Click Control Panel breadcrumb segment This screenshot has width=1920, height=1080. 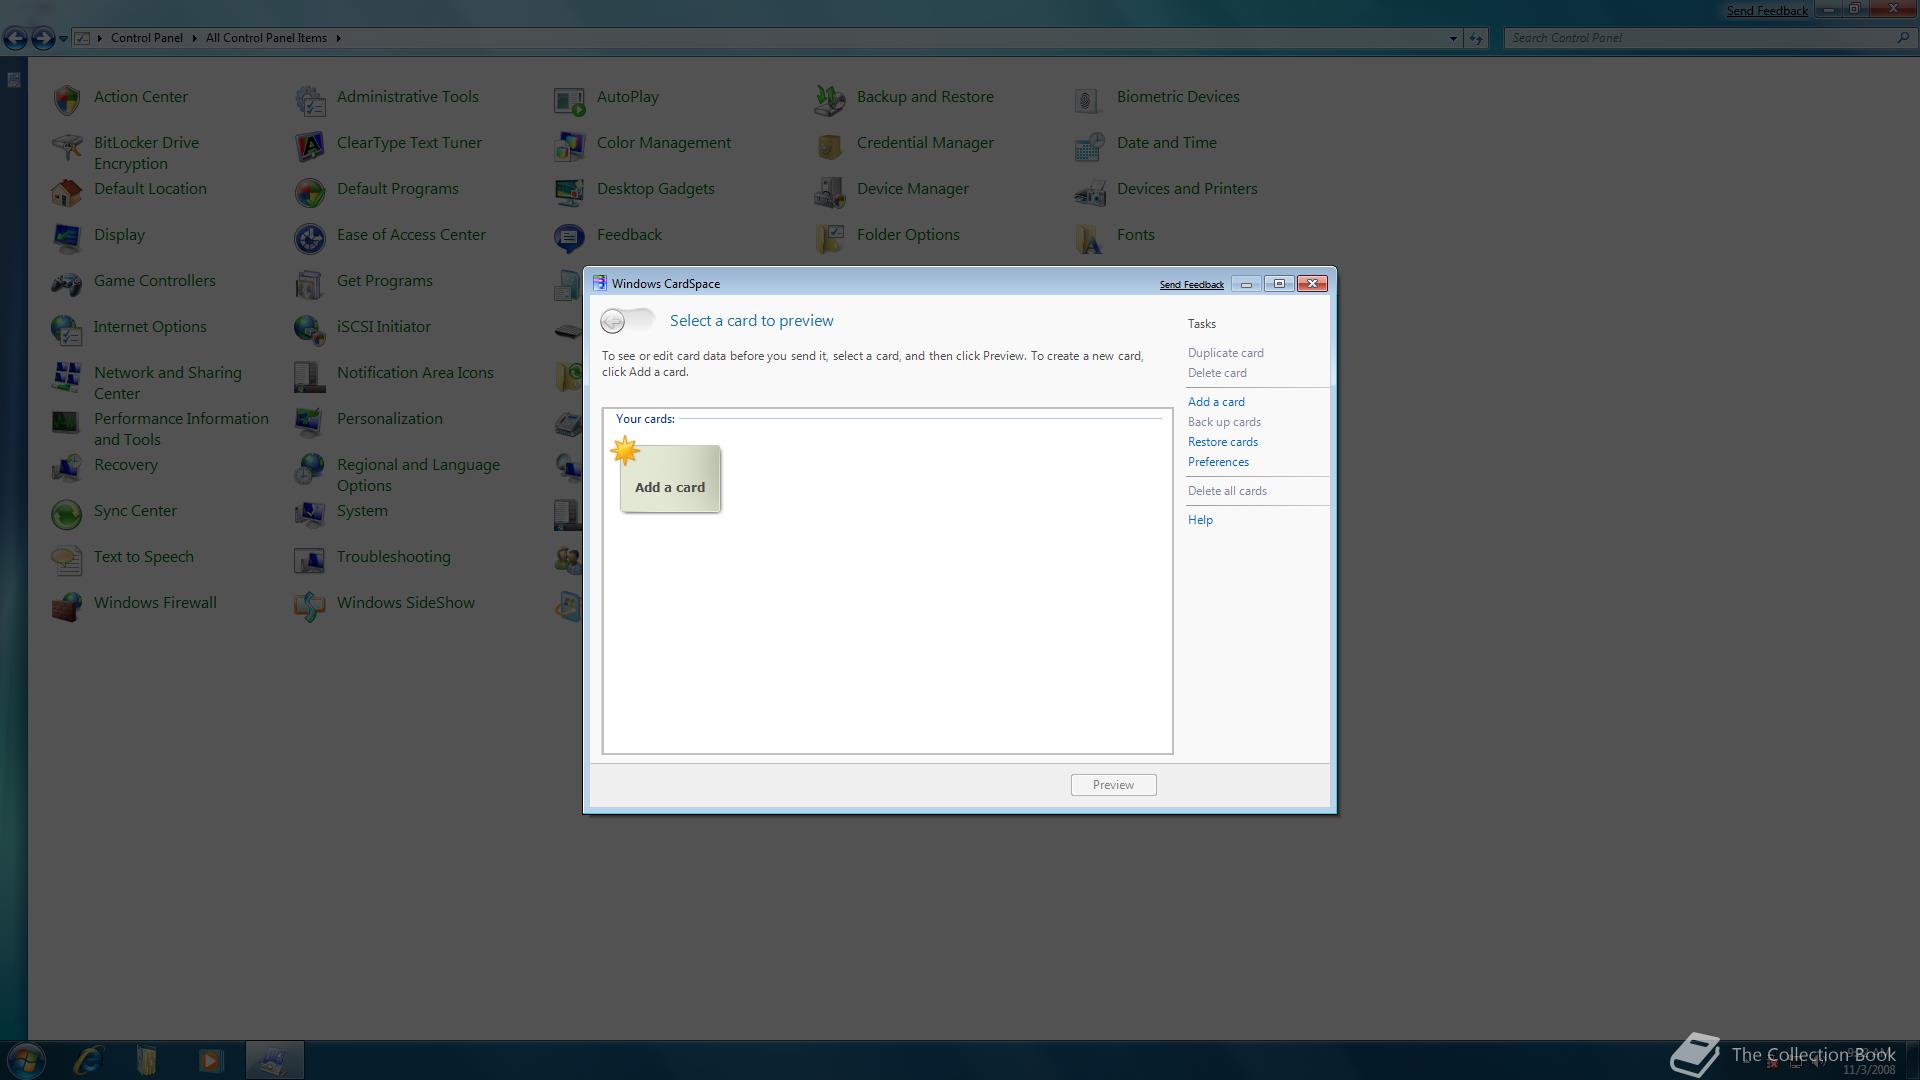click(x=146, y=38)
